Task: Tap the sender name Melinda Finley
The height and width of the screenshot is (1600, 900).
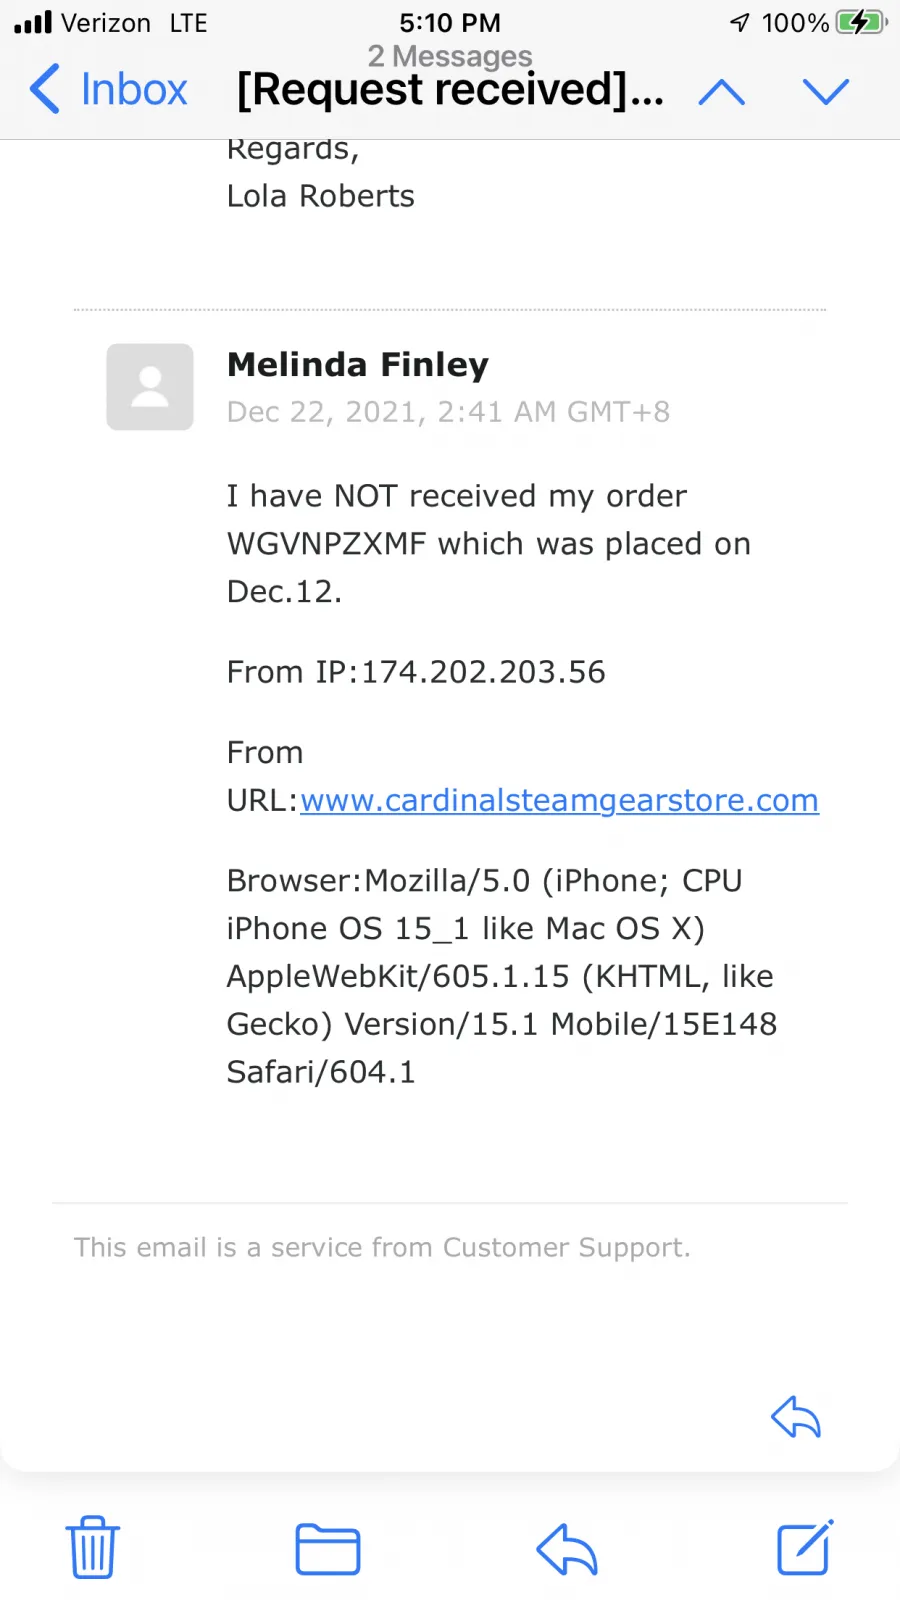Action: click(x=358, y=365)
